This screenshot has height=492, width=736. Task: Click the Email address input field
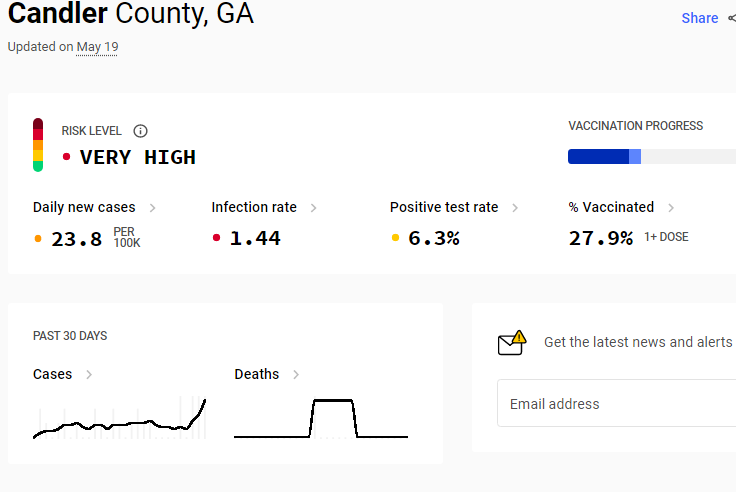click(616, 403)
